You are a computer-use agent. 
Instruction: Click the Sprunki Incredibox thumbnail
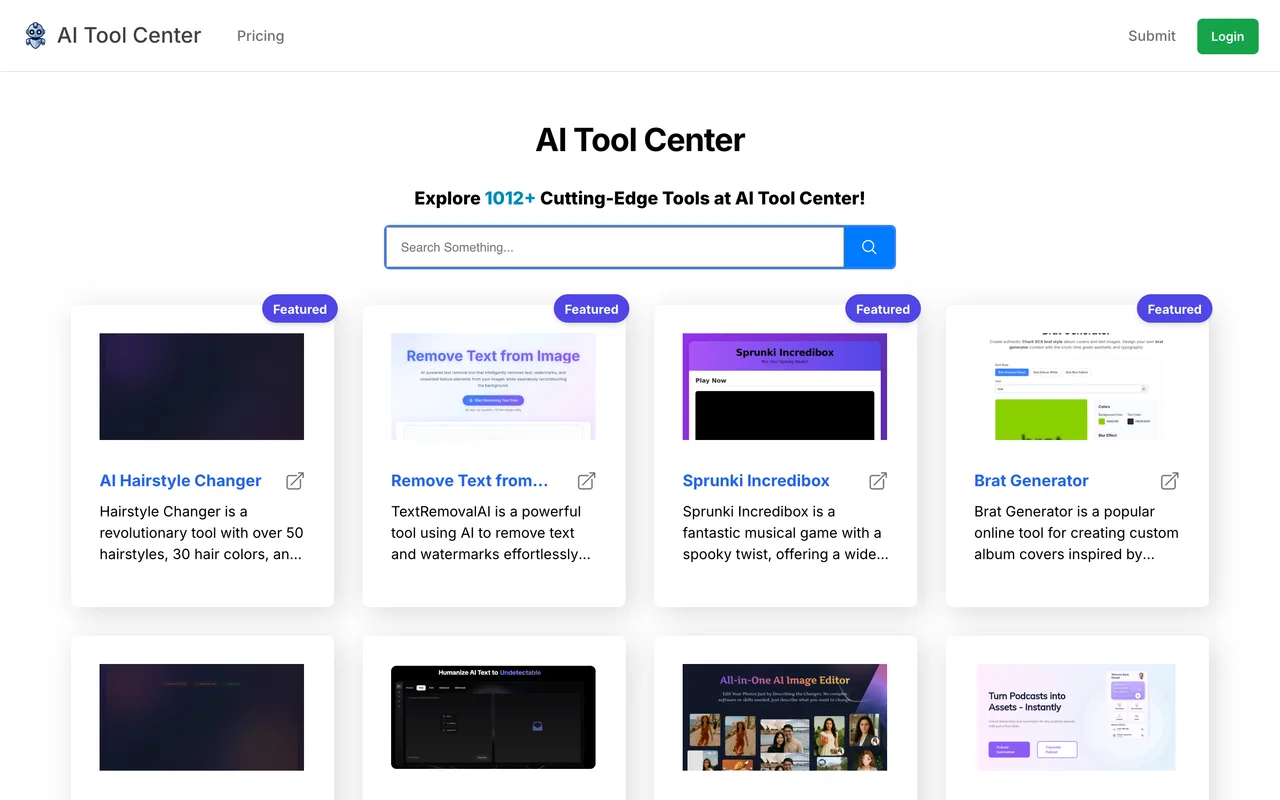785,387
